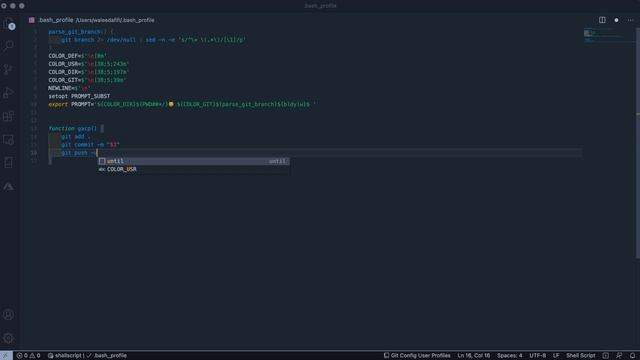Change file encoding via UTF-8
This screenshot has width=640, height=360.
pos(538,356)
